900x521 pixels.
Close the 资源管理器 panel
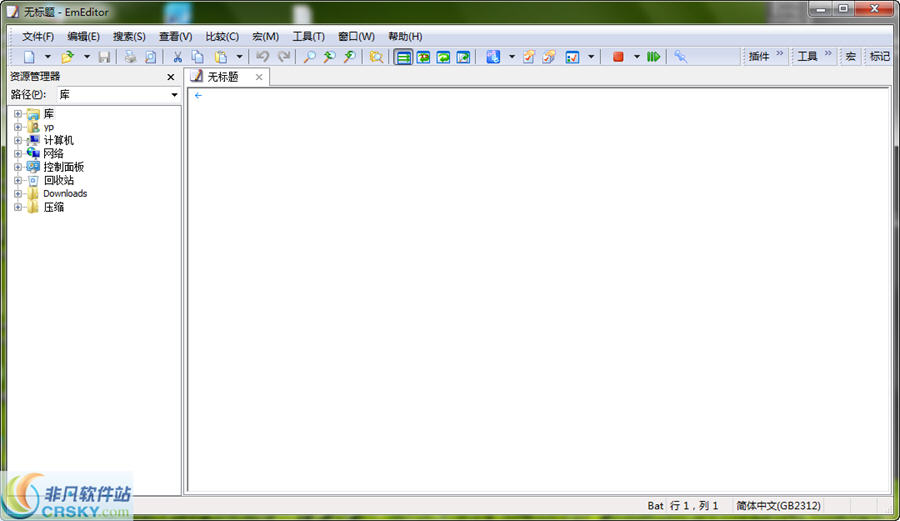(170, 77)
